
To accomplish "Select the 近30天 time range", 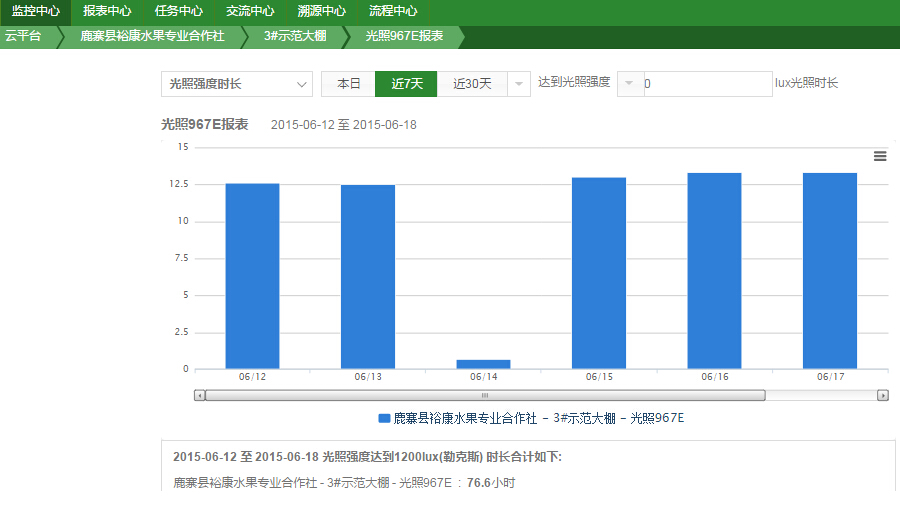I will 472,84.
